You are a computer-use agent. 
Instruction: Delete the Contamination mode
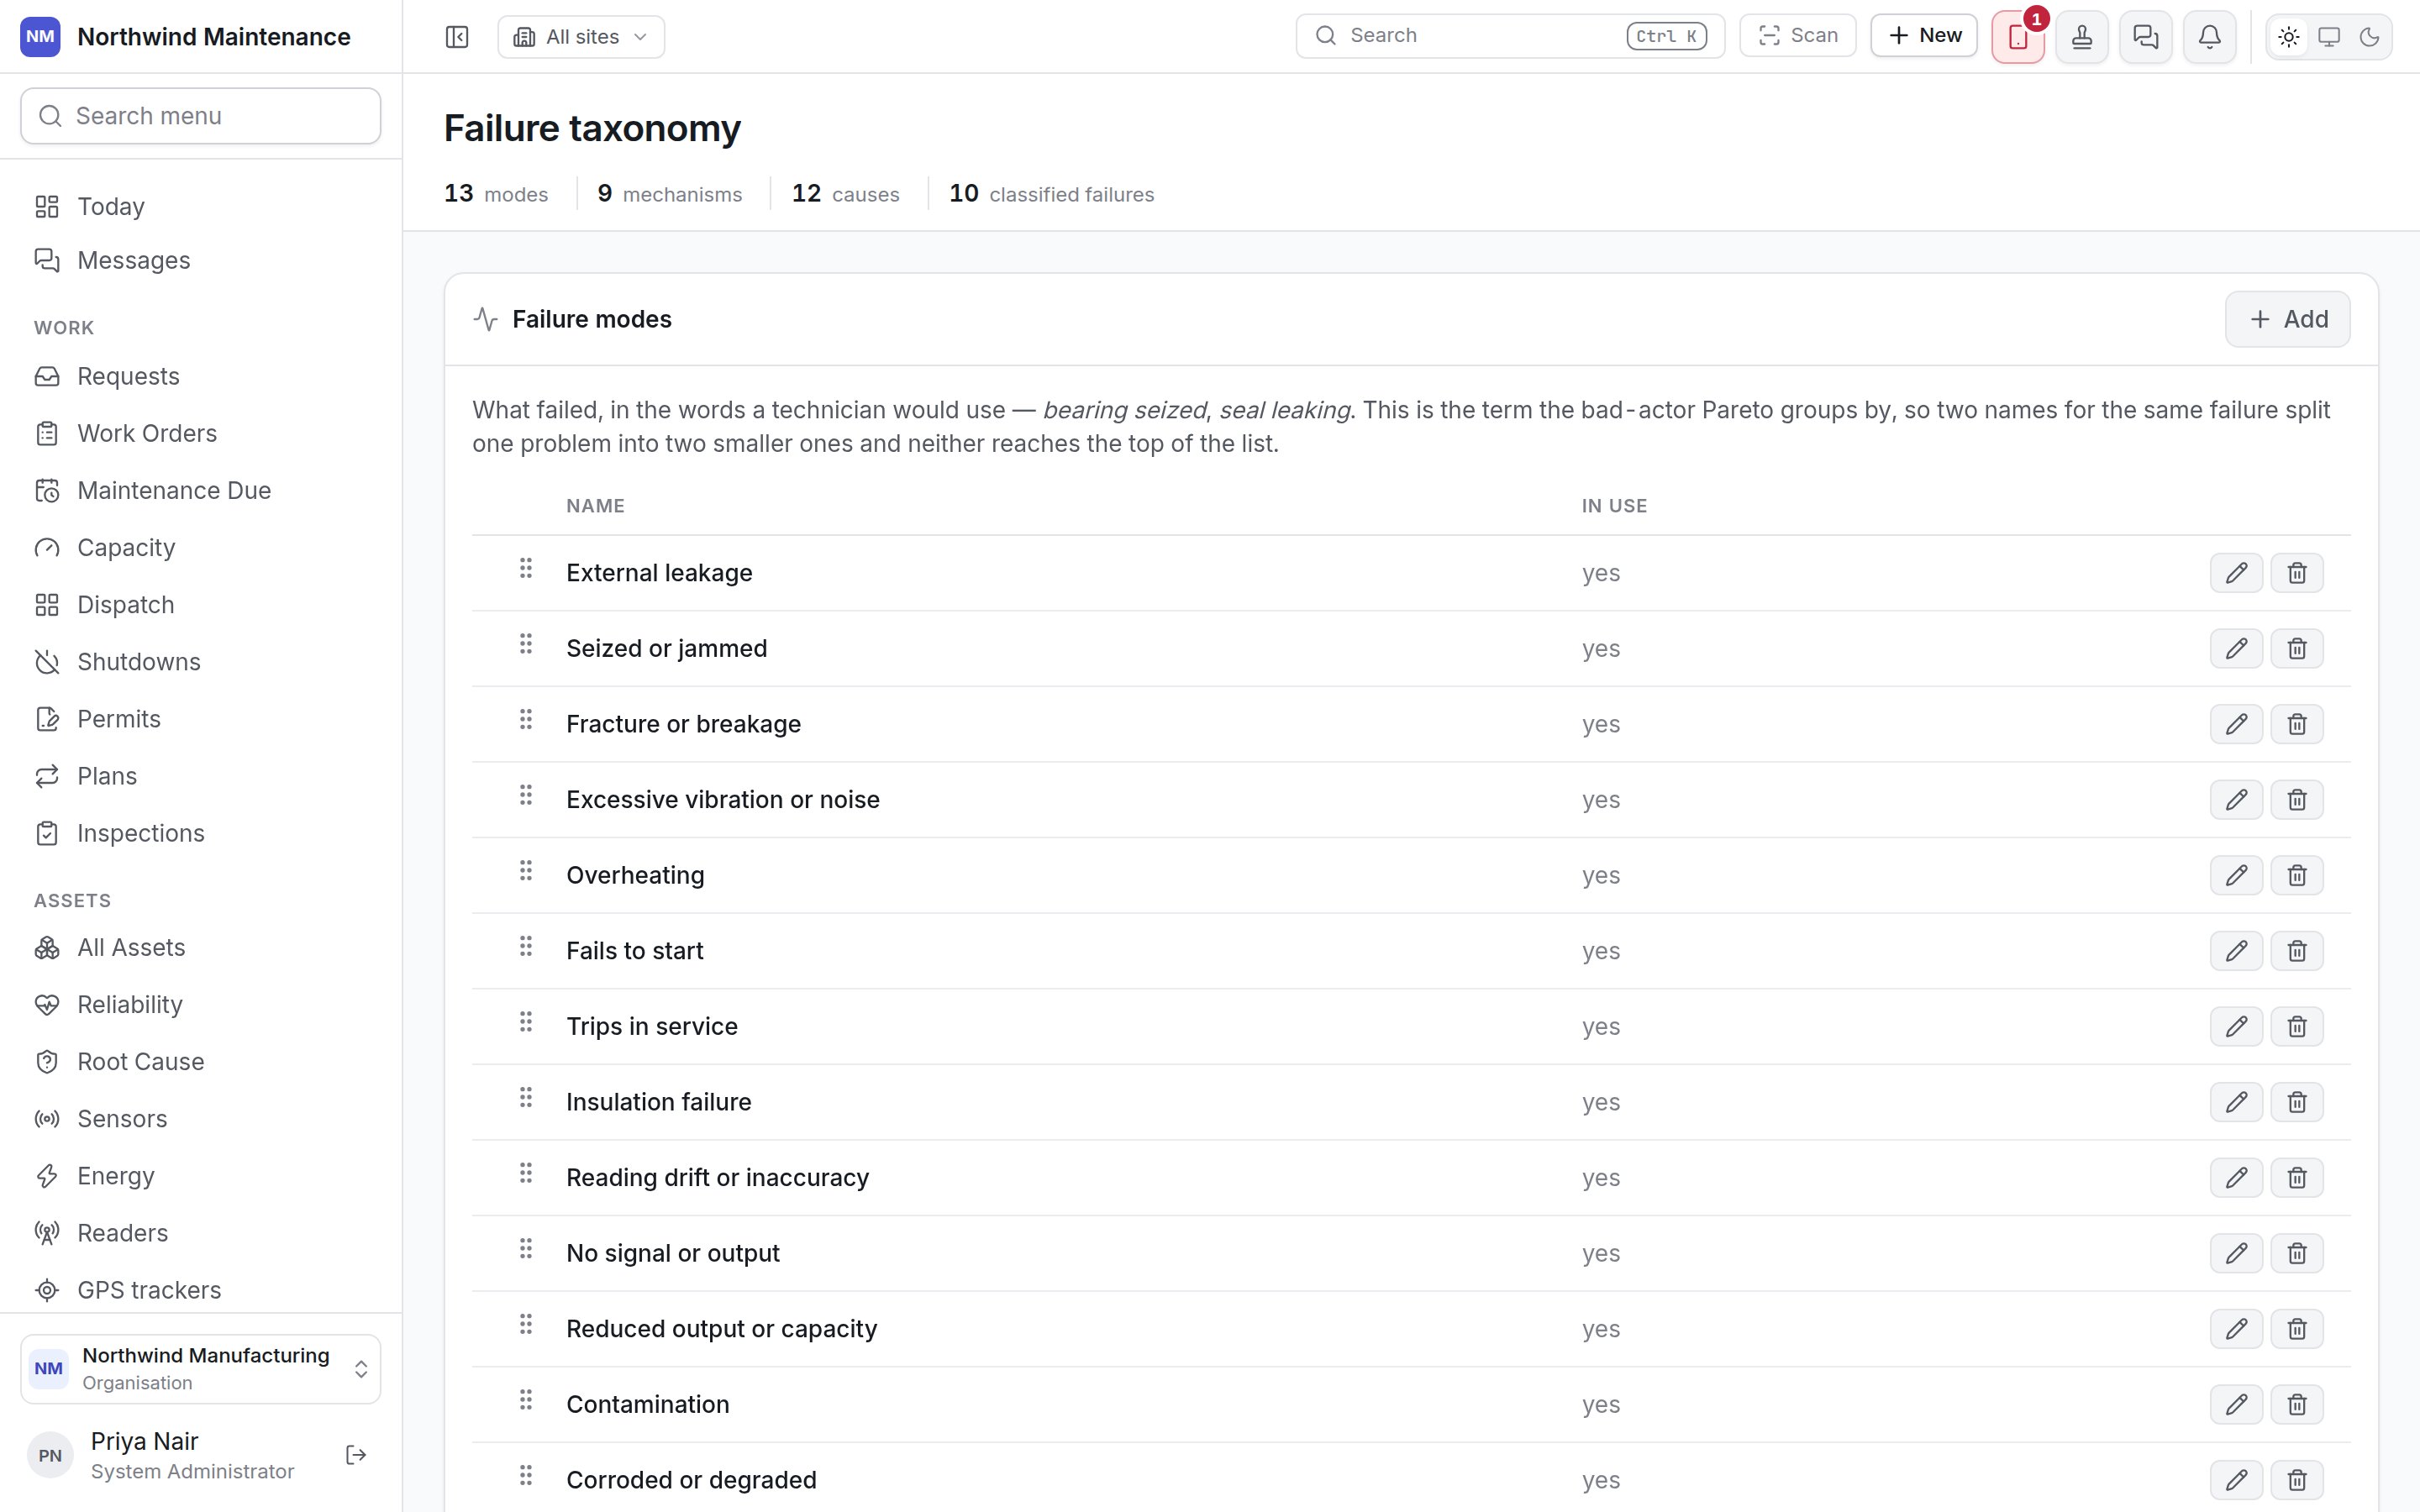coord(2297,1404)
